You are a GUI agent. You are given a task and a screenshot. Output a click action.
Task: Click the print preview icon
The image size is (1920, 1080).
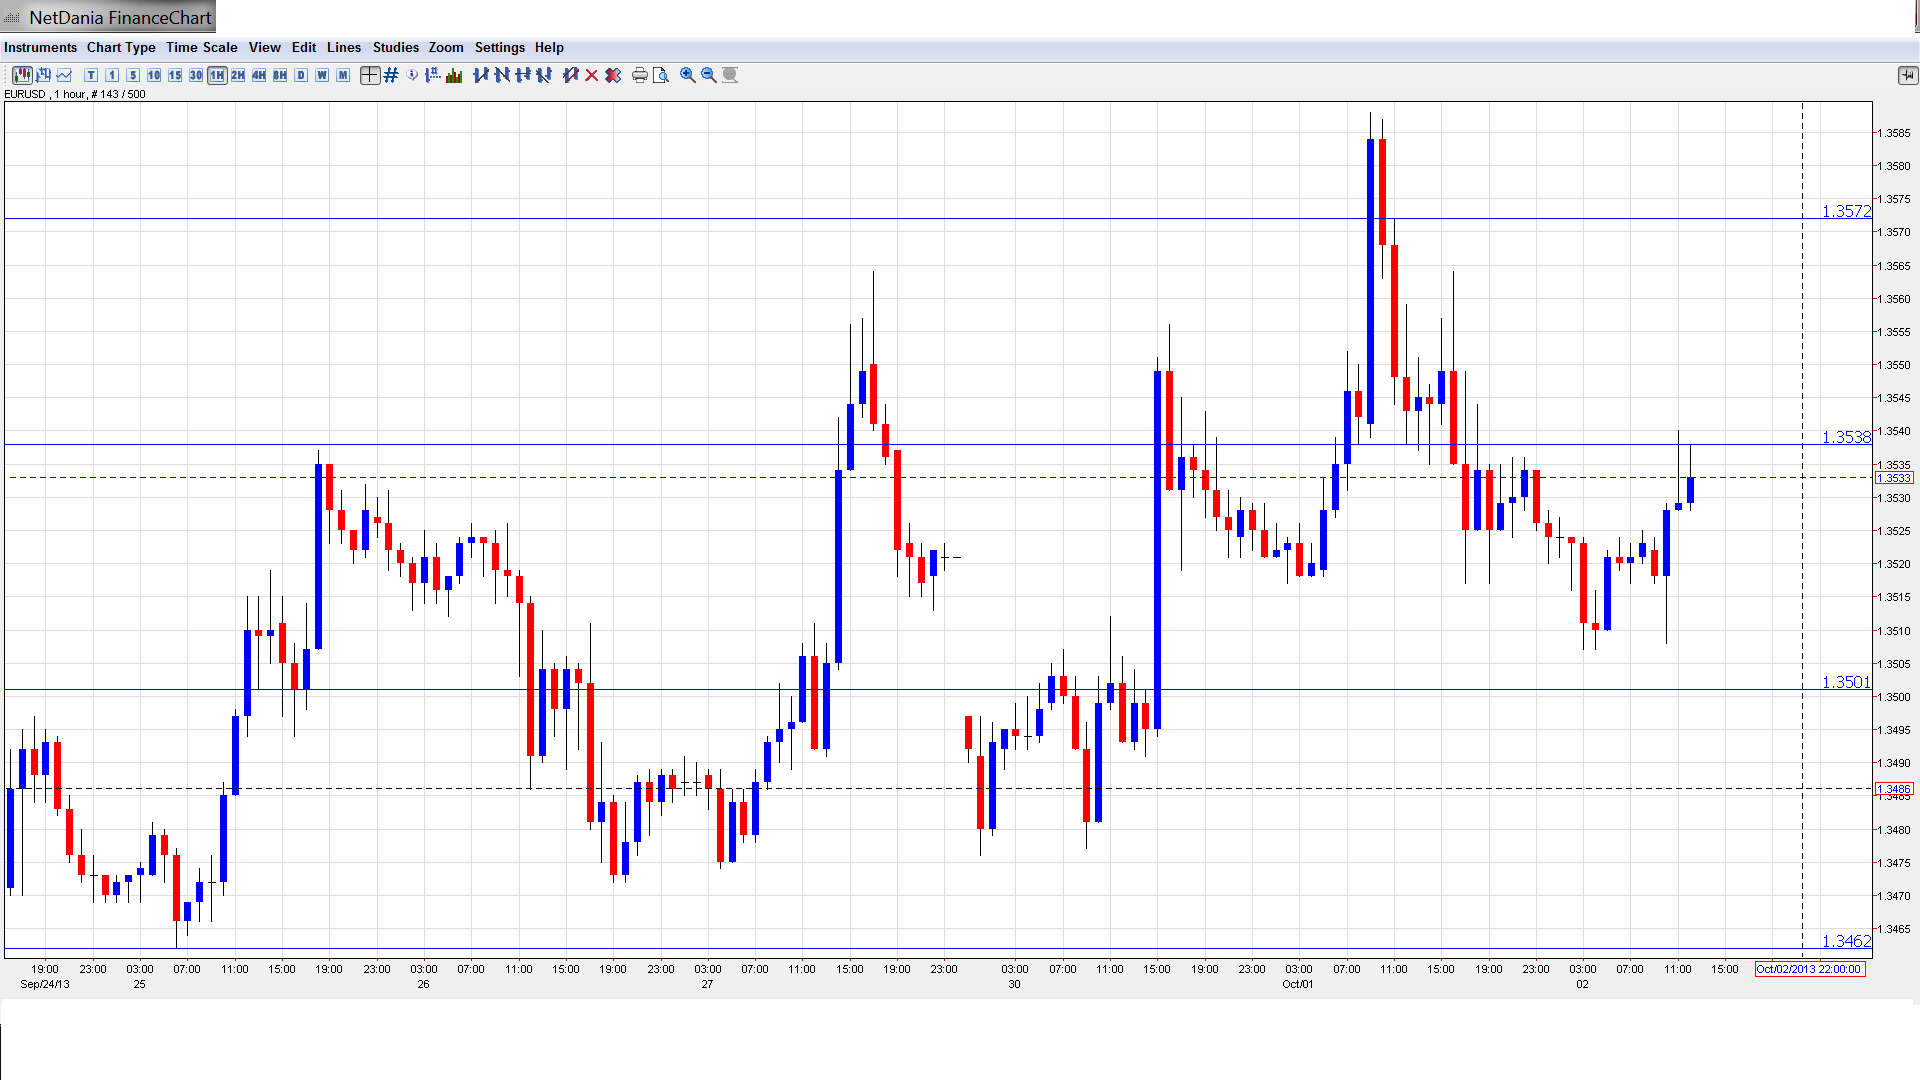tap(660, 75)
